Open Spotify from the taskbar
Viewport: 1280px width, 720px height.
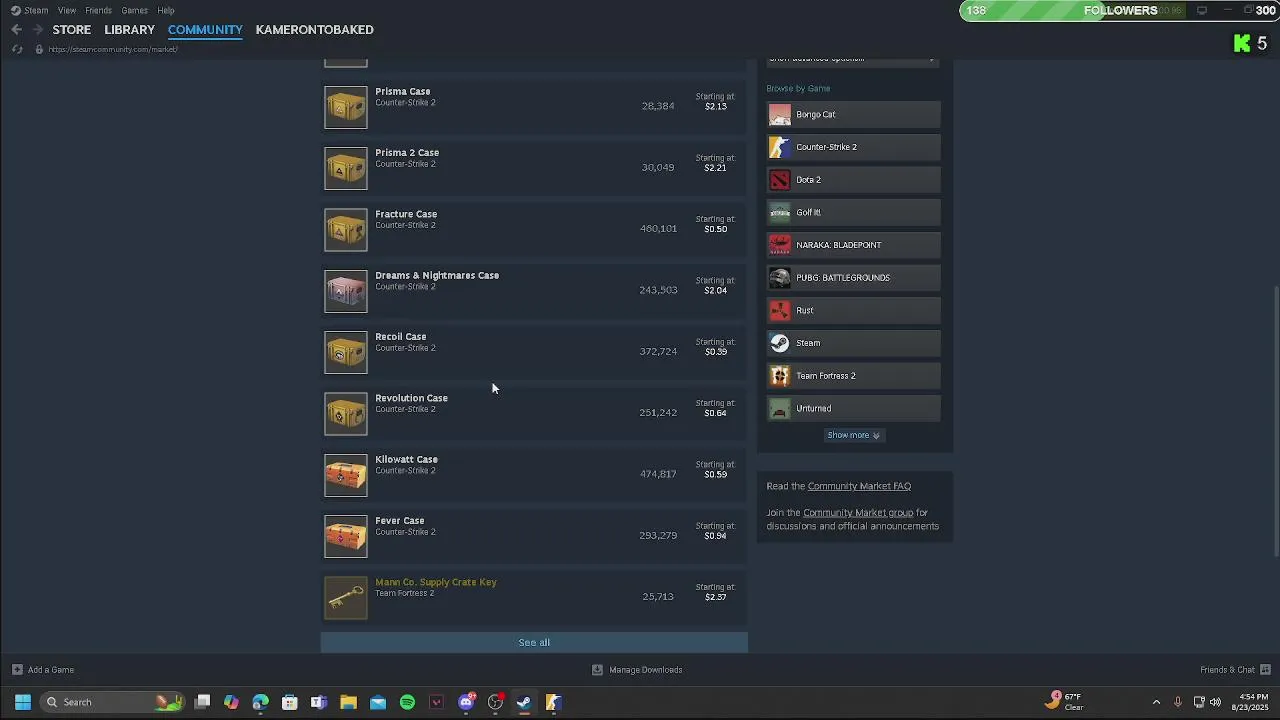pyautogui.click(x=407, y=702)
